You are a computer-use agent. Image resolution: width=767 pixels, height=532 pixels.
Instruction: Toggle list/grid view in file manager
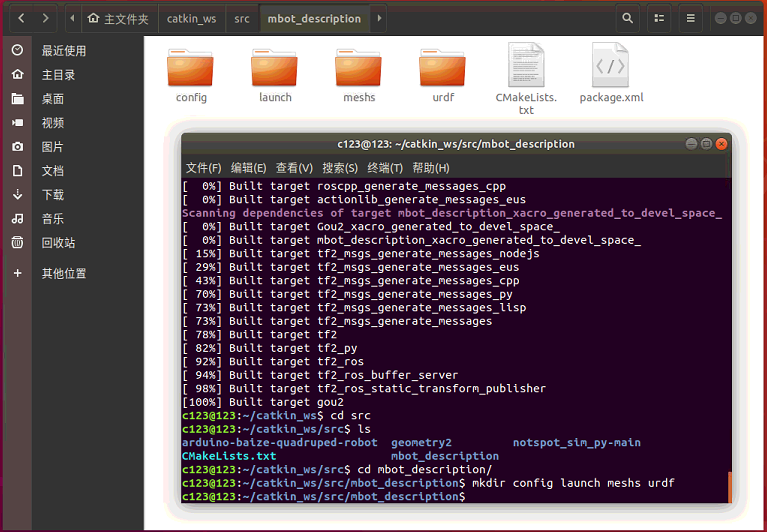coord(659,19)
